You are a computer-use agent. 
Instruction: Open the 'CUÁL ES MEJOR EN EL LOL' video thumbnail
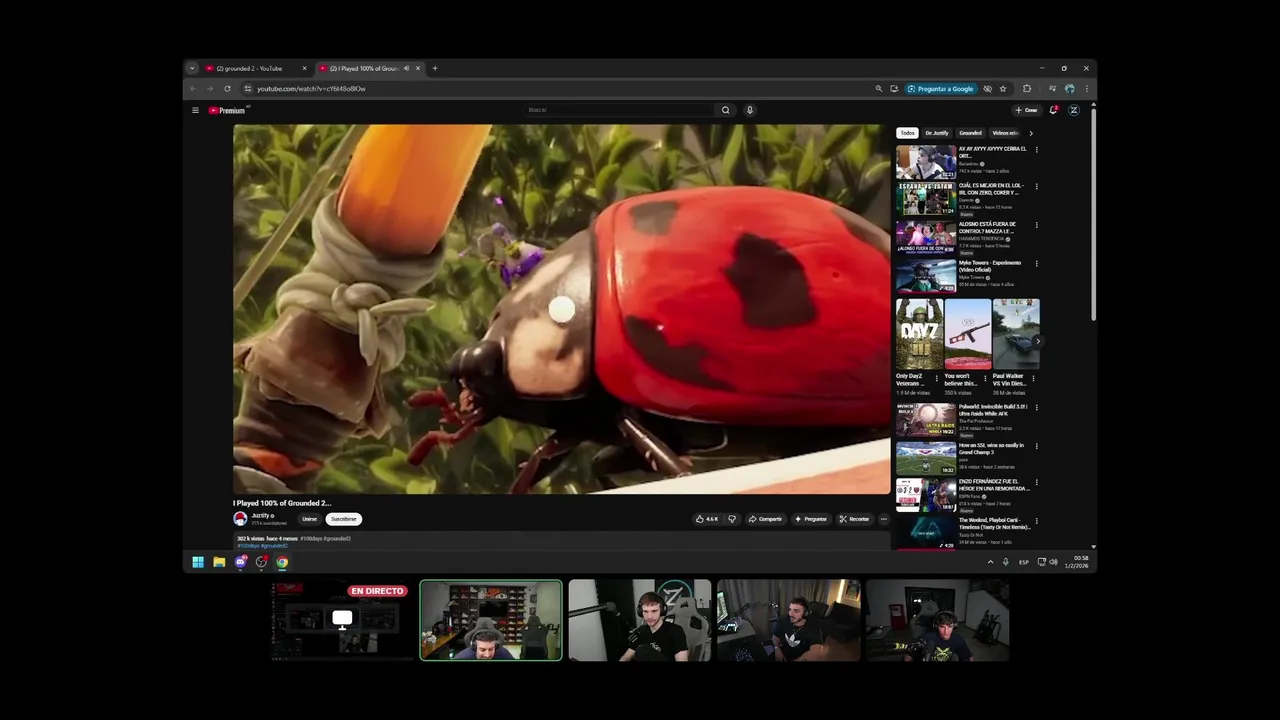tap(926, 199)
